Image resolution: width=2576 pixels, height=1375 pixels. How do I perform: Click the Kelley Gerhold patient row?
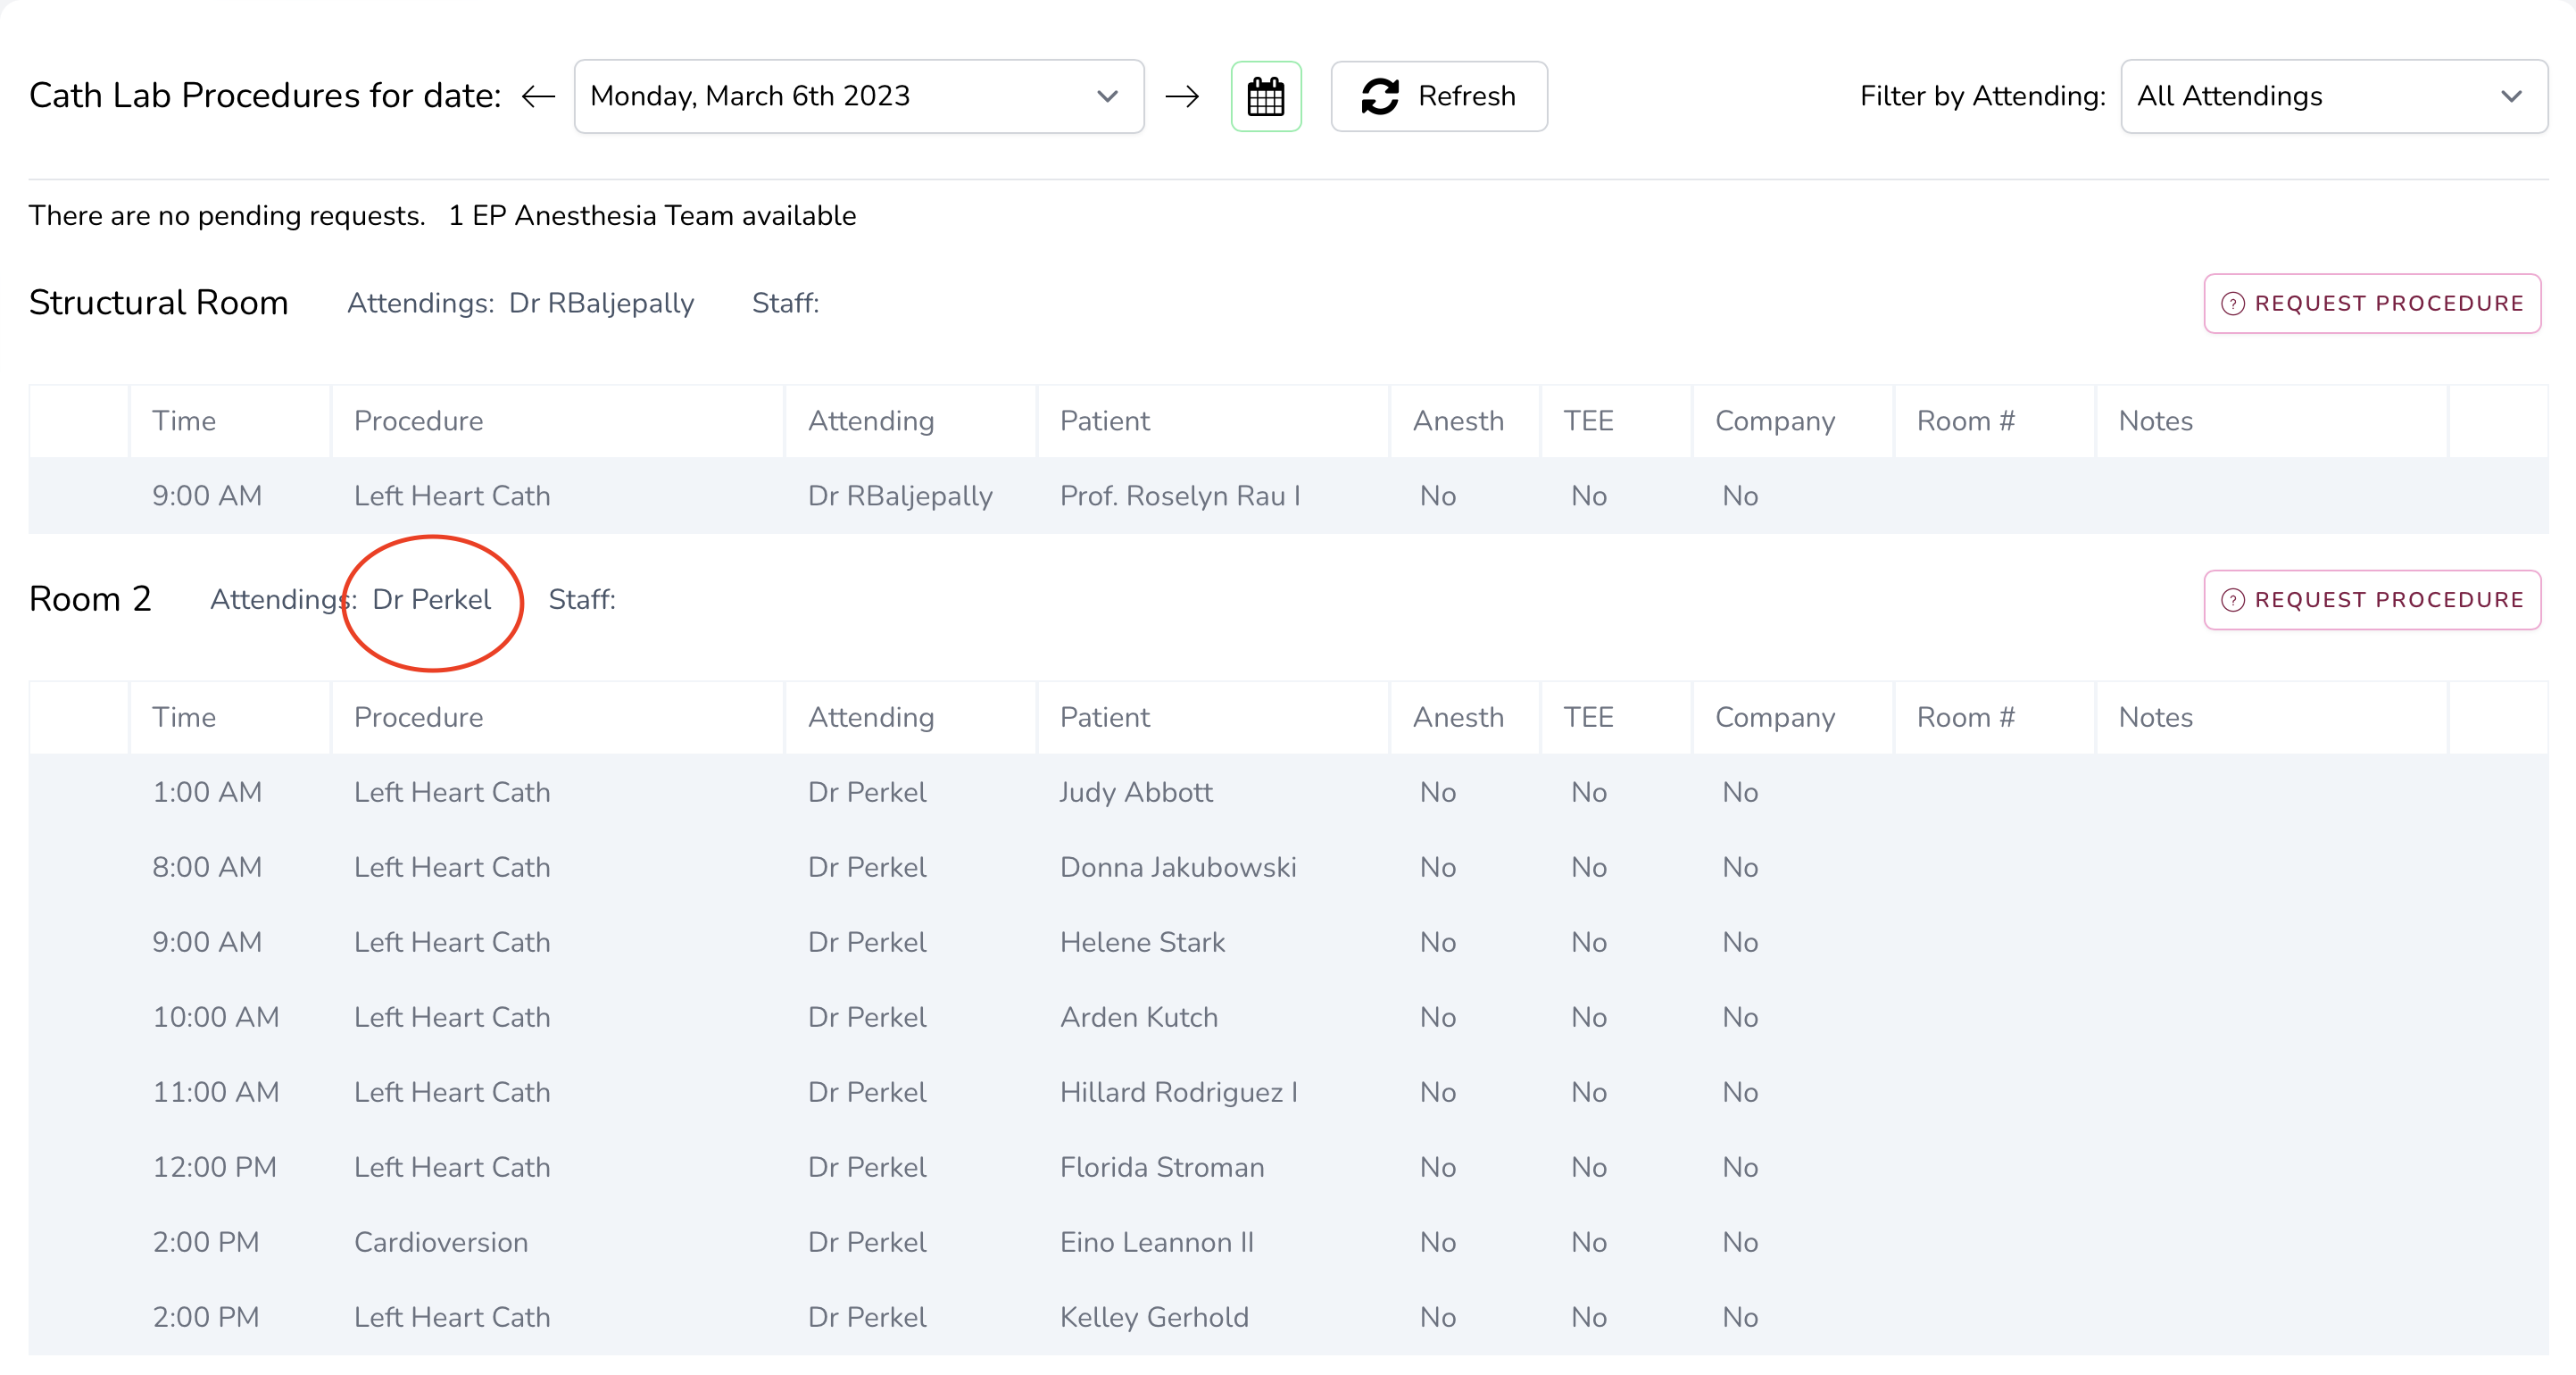(1153, 1316)
